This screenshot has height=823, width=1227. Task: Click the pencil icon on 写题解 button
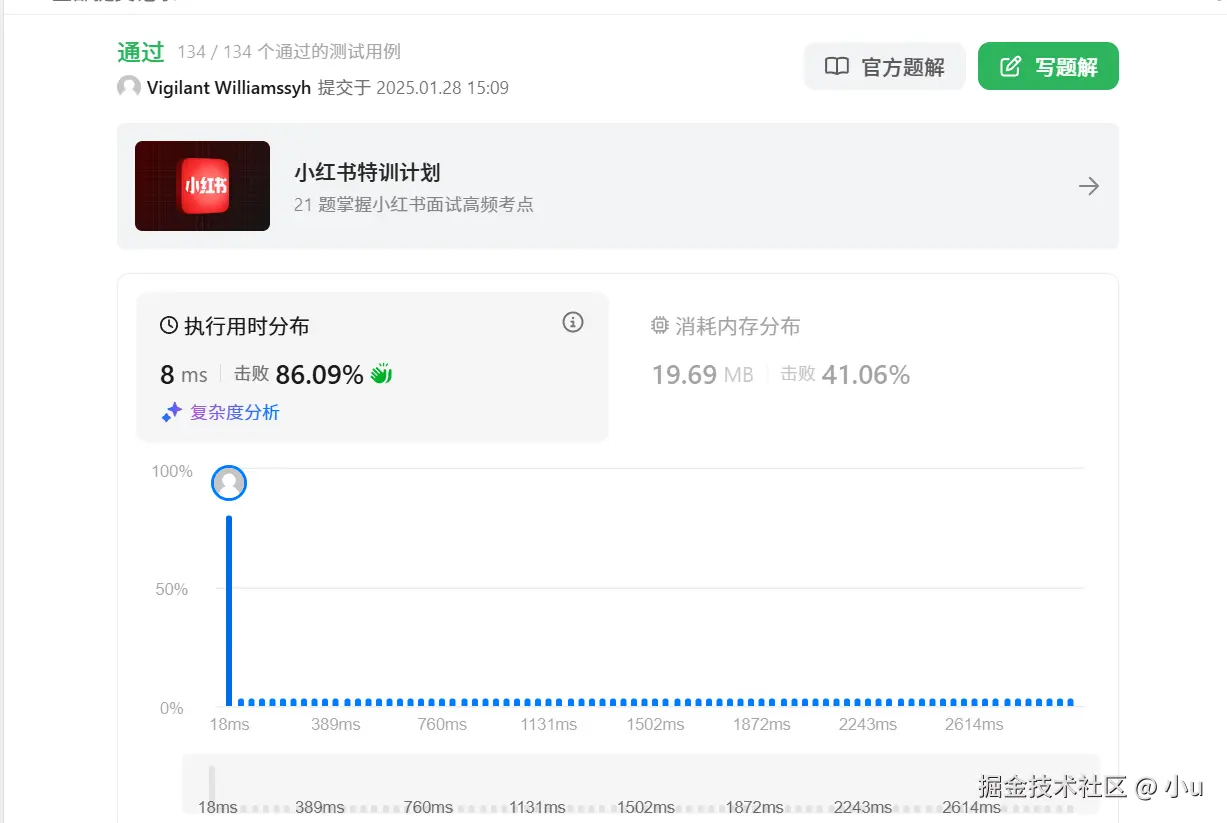[1011, 66]
